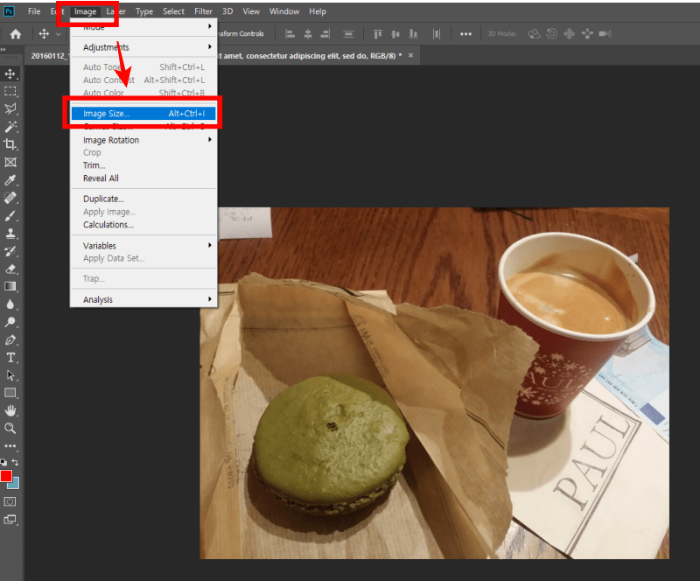Open the red foreground color swatch
This screenshot has width=700, height=581.
point(6,476)
